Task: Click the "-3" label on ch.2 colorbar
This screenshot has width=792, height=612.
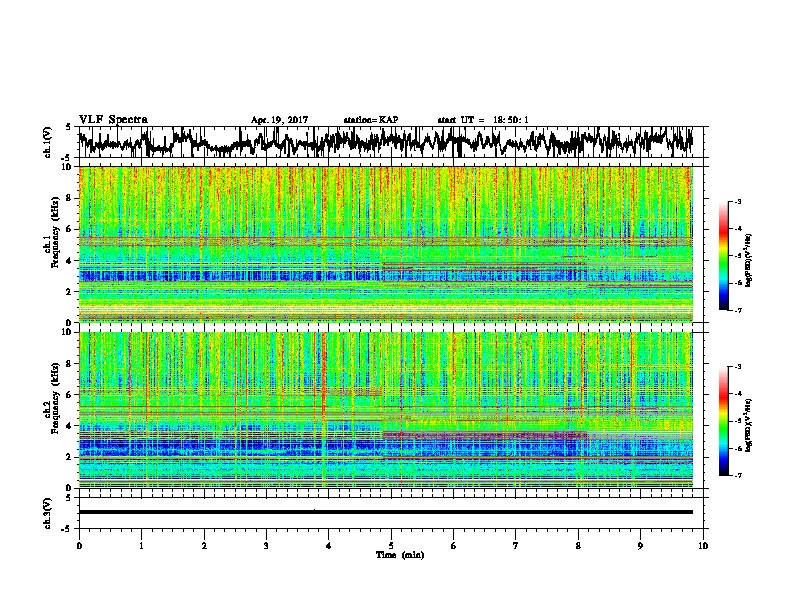Action: 737,367
